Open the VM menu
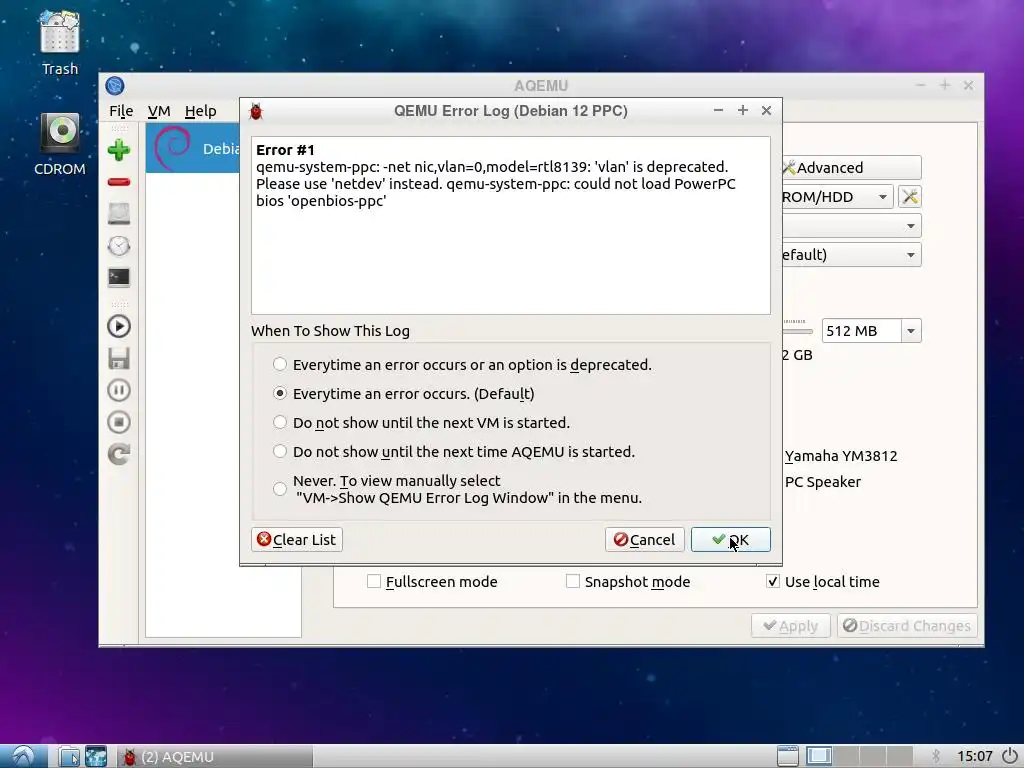This screenshot has width=1024, height=768. (x=159, y=111)
